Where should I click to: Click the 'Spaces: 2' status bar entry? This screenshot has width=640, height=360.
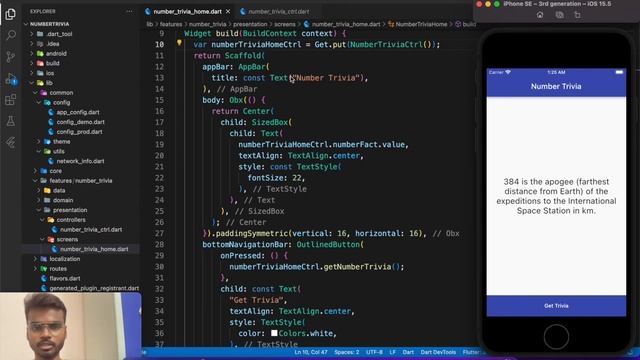pos(347,352)
